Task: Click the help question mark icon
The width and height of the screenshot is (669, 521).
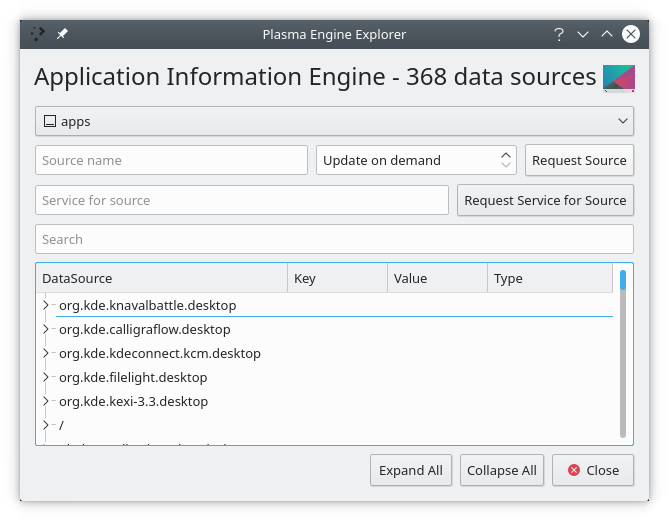Action: coord(559,34)
